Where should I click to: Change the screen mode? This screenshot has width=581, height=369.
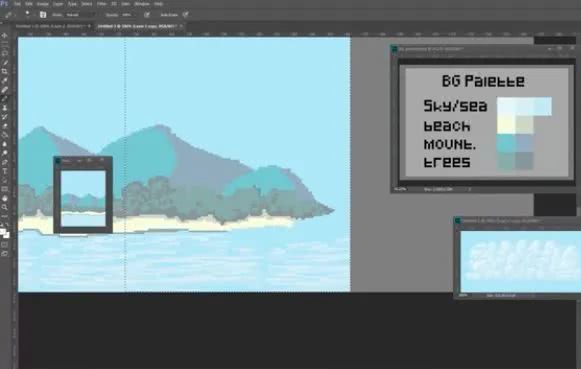5,254
